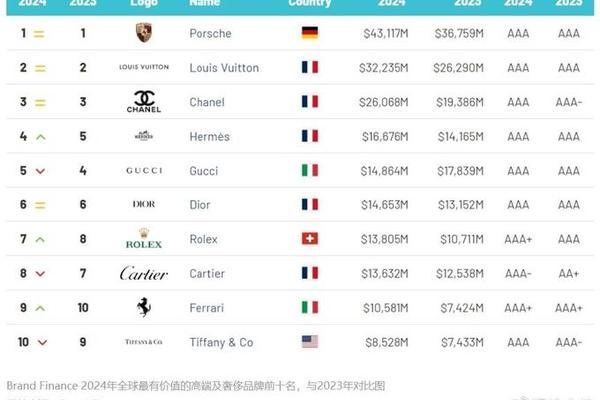This screenshot has height=400, width=600.
Task: Click the yellow equals sign beside rank 1
Action: click(x=39, y=34)
